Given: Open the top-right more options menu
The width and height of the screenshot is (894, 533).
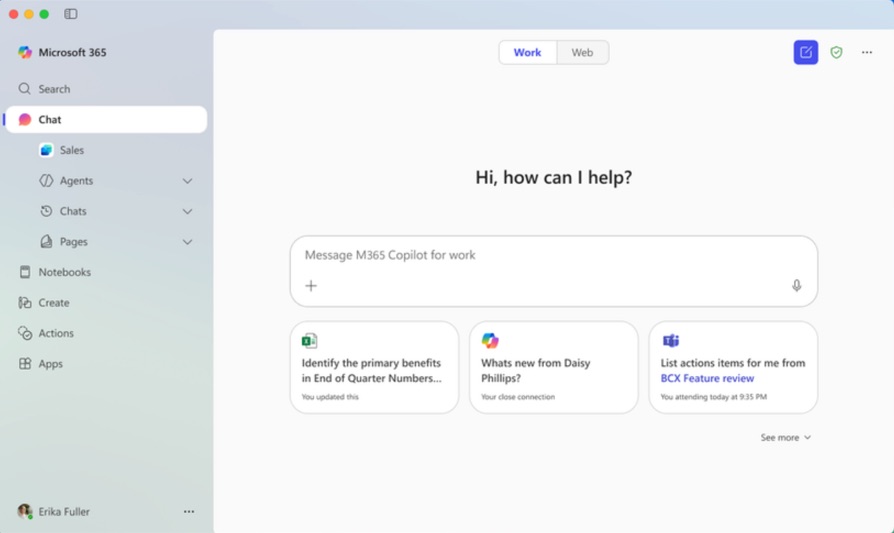Looking at the screenshot, I should pos(867,52).
